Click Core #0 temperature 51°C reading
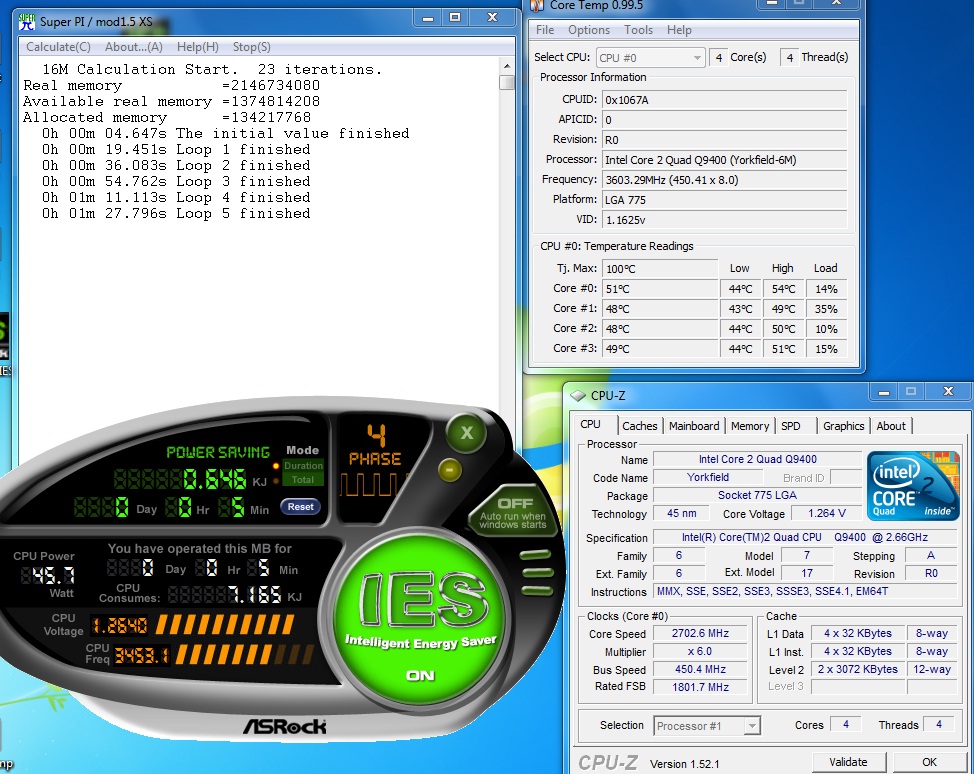974x774 pixels. (x=660, y=289)
